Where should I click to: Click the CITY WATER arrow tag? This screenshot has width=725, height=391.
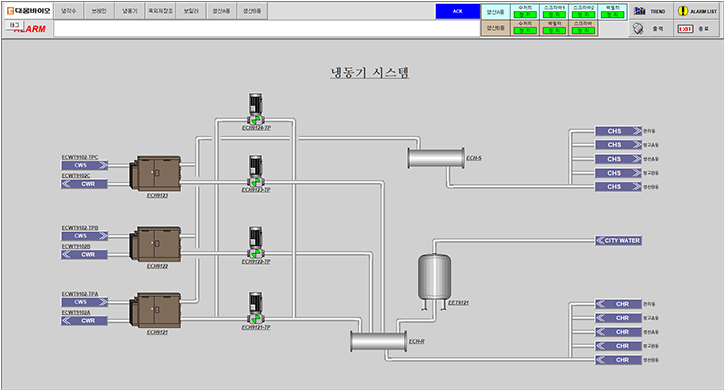coord(618,241)
